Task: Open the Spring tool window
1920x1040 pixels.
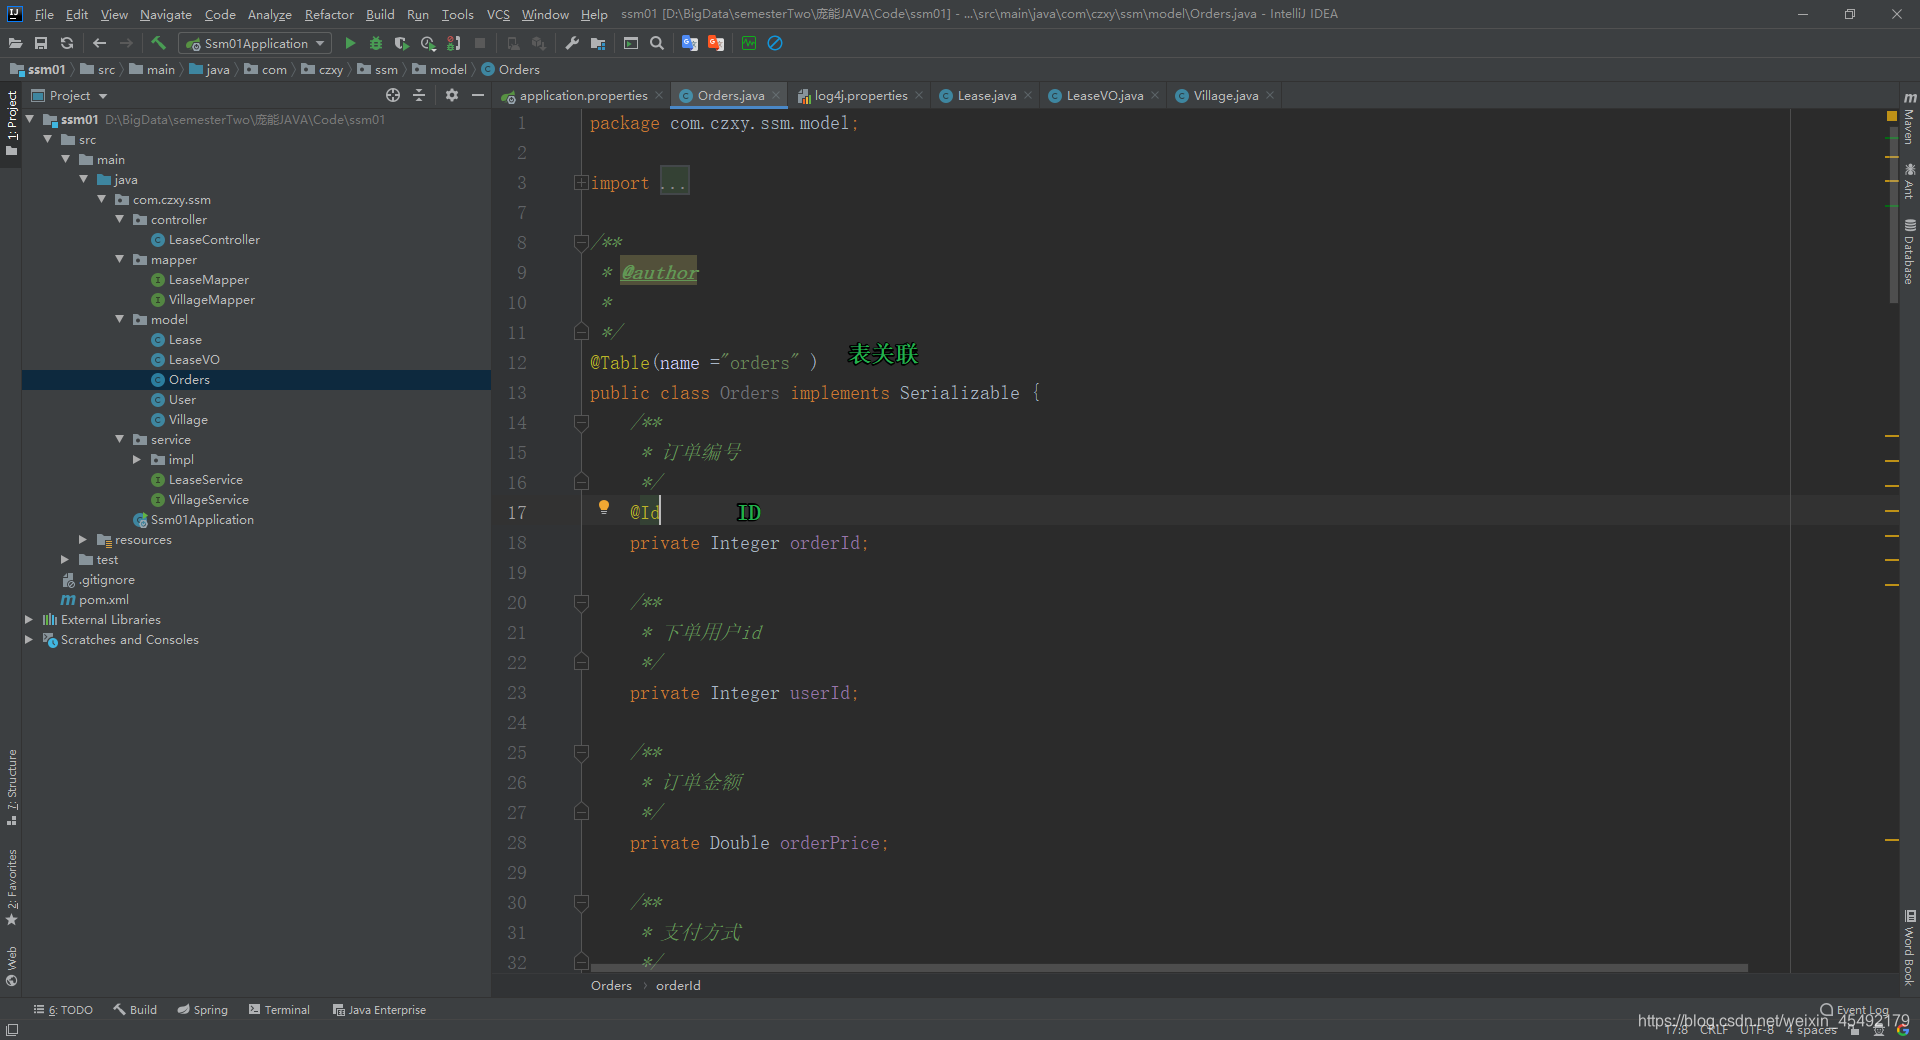Action: [x=202, y=1010]
